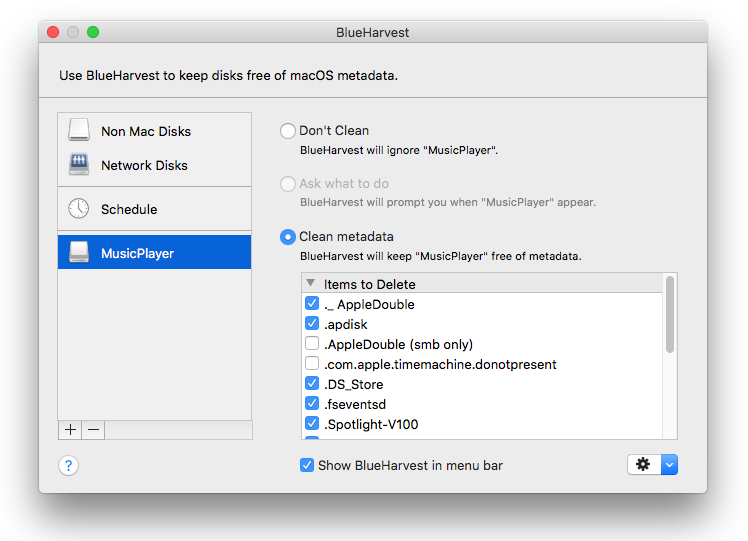Image resolution: width=748 pixels, height=541 pixels.
Task: Enable the .AppleDouble (smb only) checkbox
Action: point(312,344)
